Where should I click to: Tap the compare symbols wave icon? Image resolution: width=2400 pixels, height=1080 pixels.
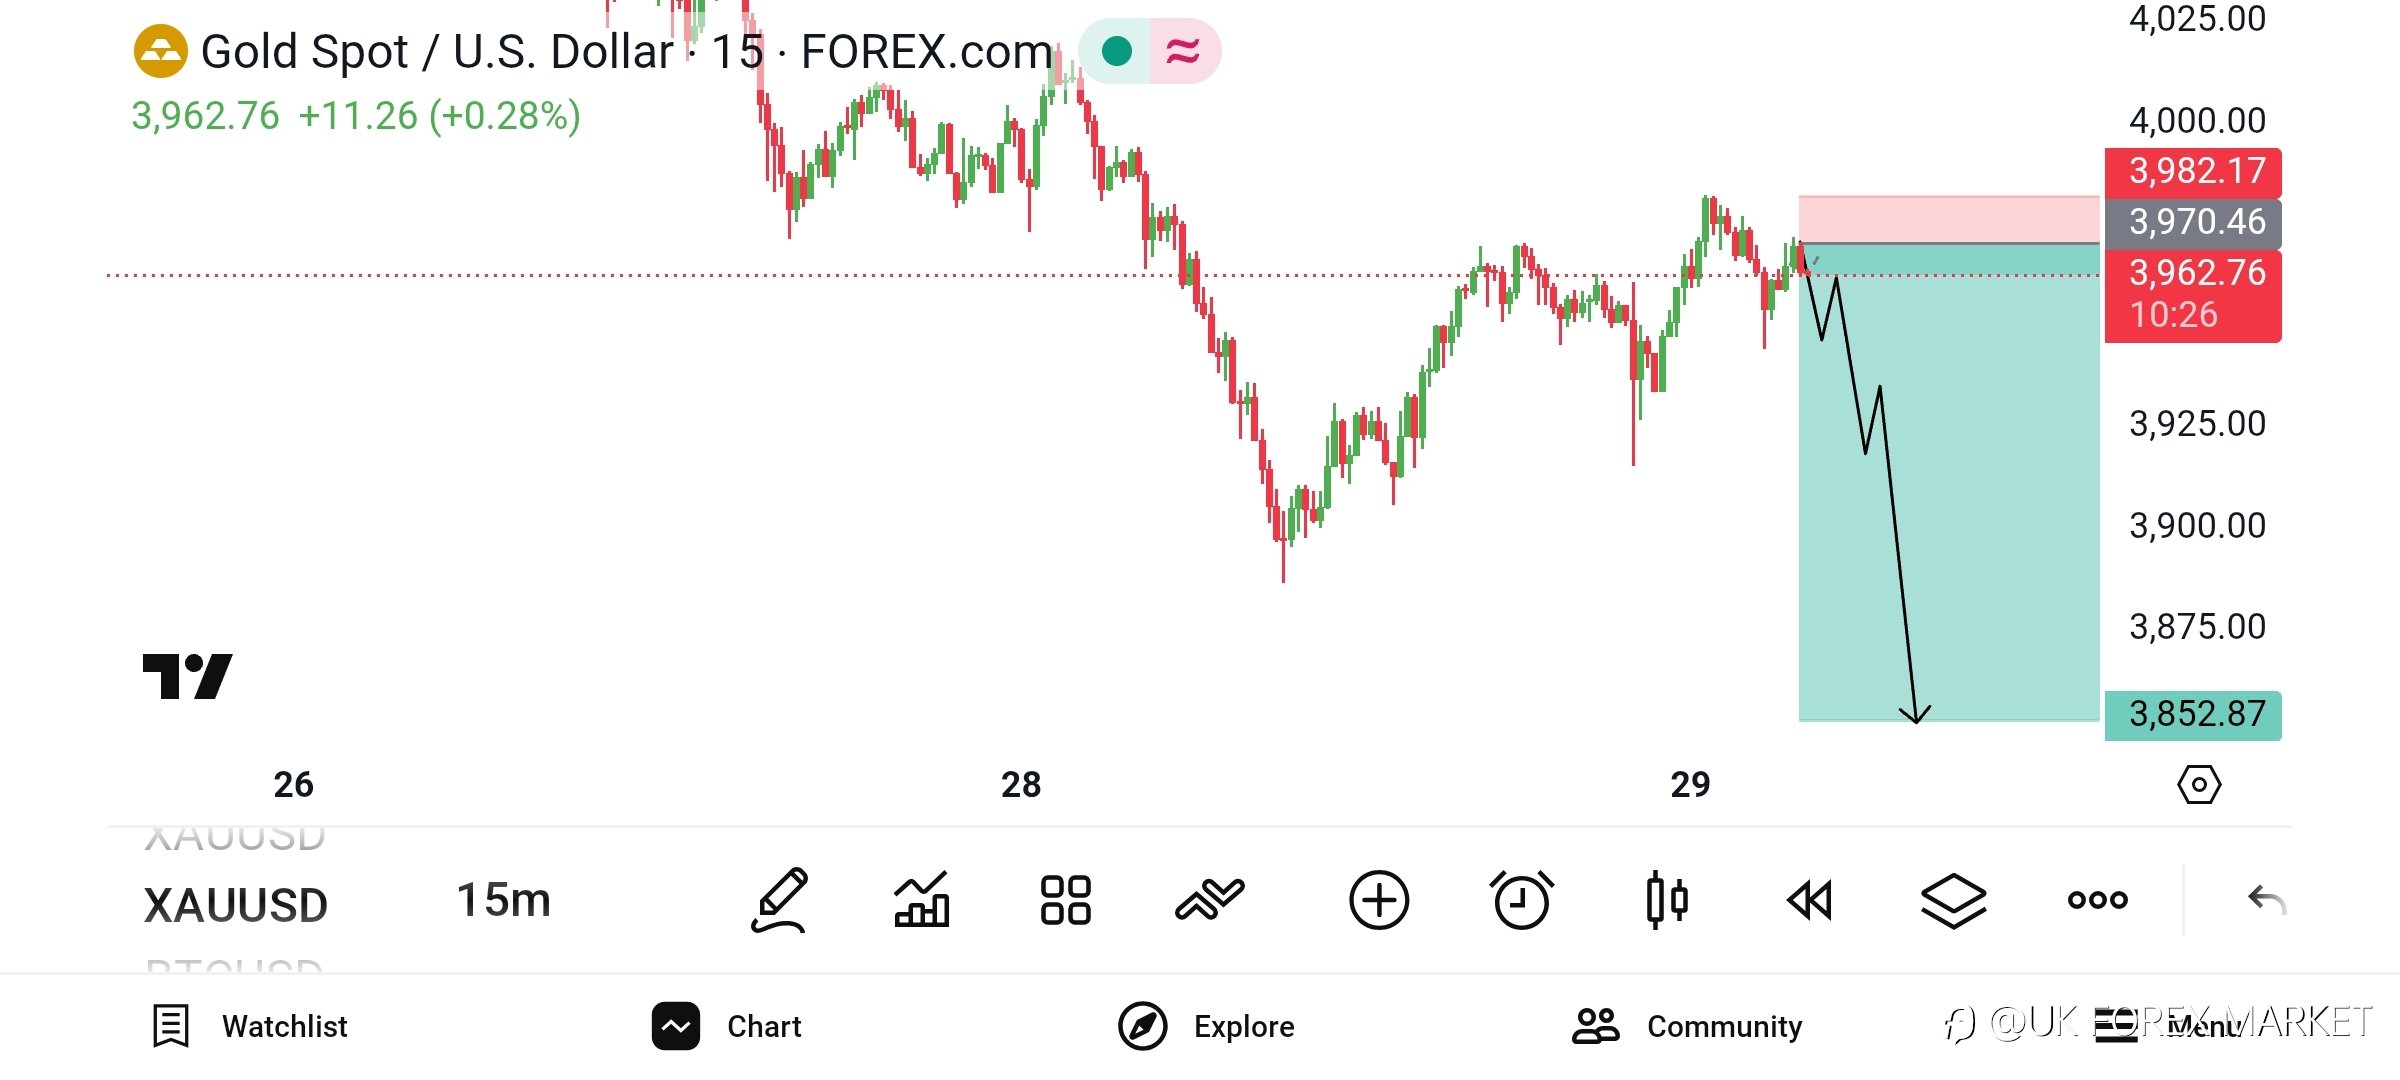(1209, 898)
